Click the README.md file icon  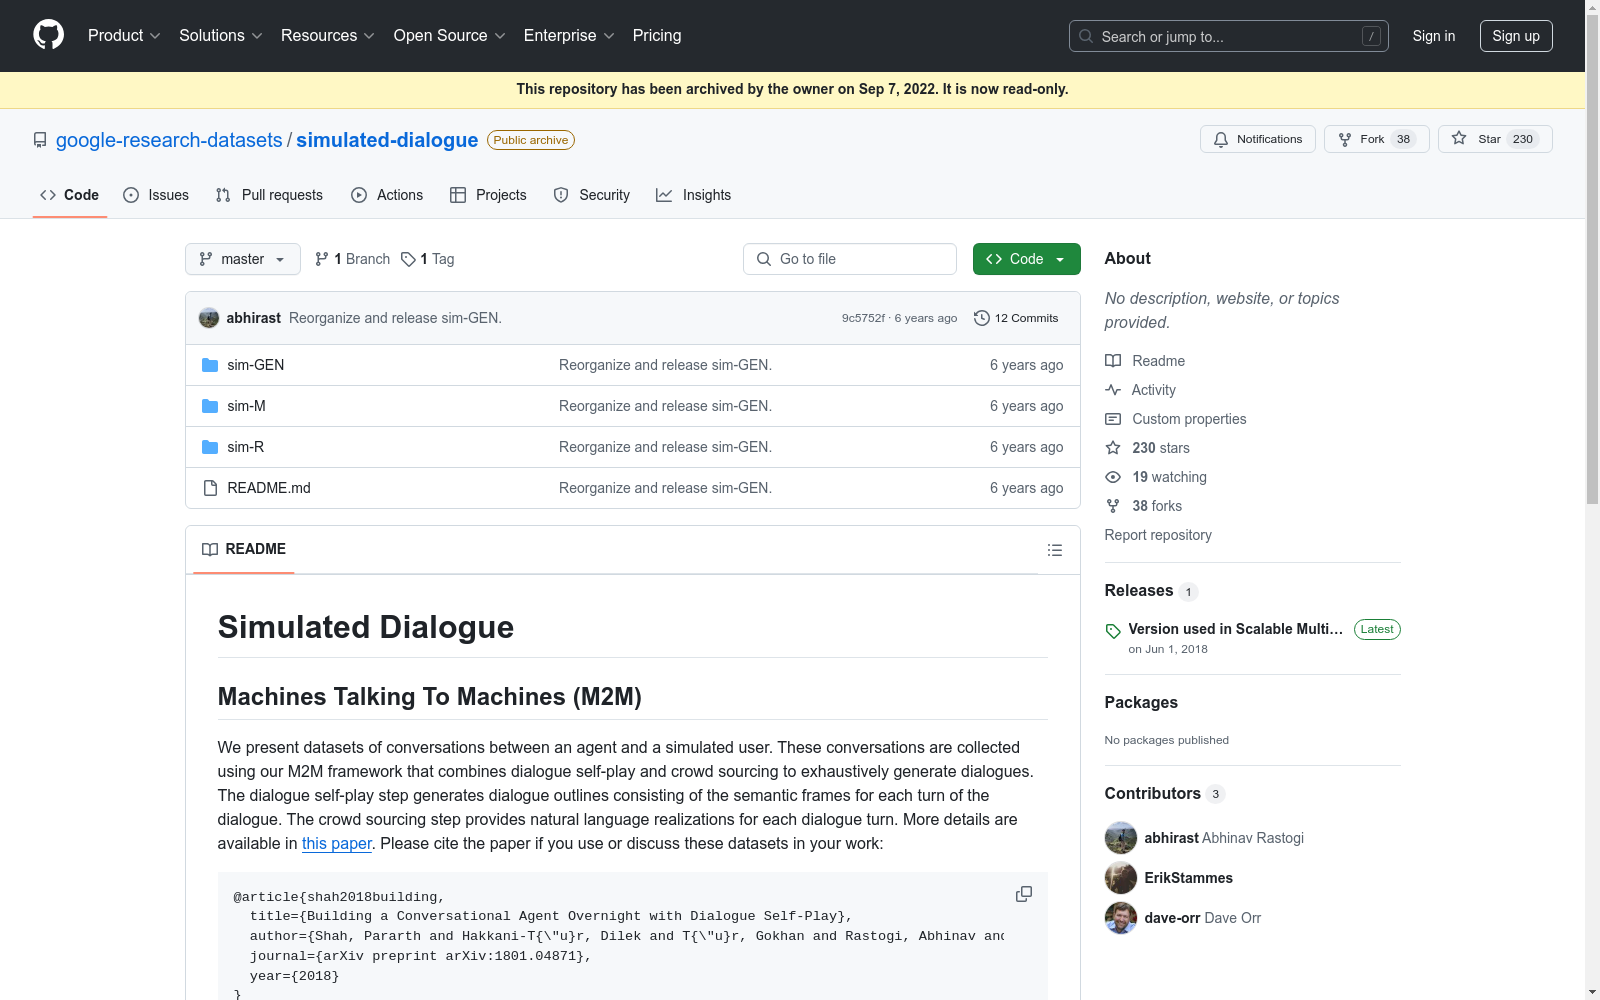click(210, 488)
